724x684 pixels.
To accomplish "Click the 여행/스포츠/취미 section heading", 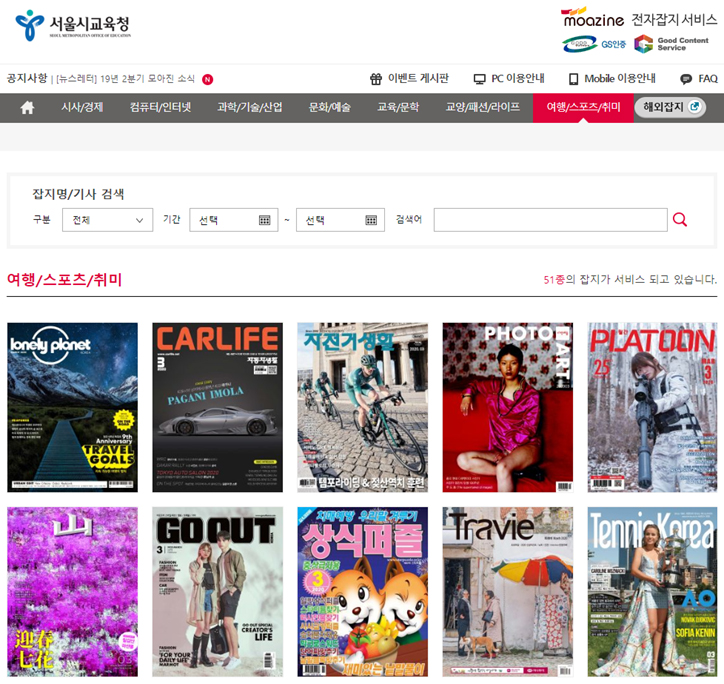I will [x=65, y=280].
